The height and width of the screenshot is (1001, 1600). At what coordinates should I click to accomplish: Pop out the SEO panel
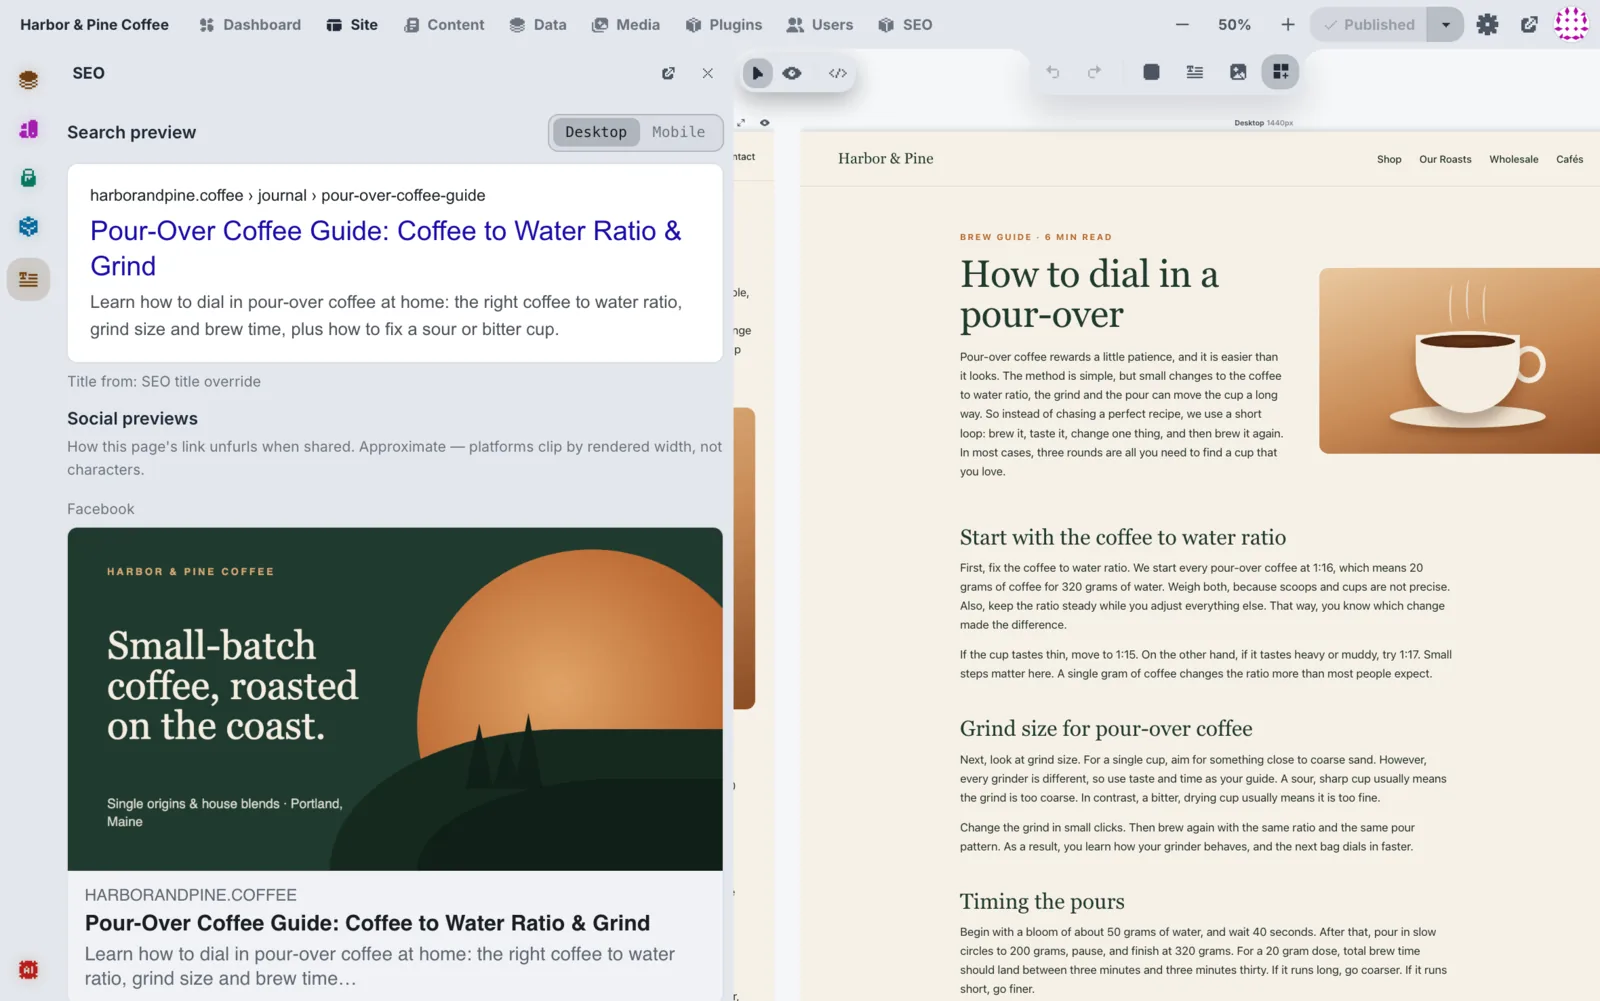point(668,73)
